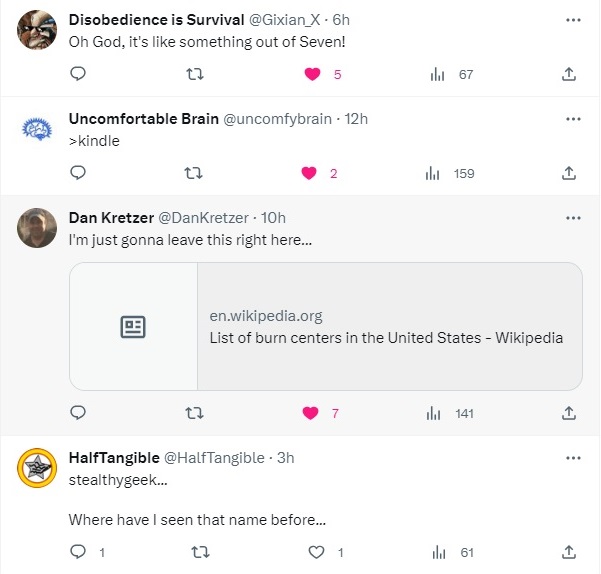The image size is (601, 574).
Task: Open more options for HalfTangible's tweet
Action: click(x=573, y=458)
